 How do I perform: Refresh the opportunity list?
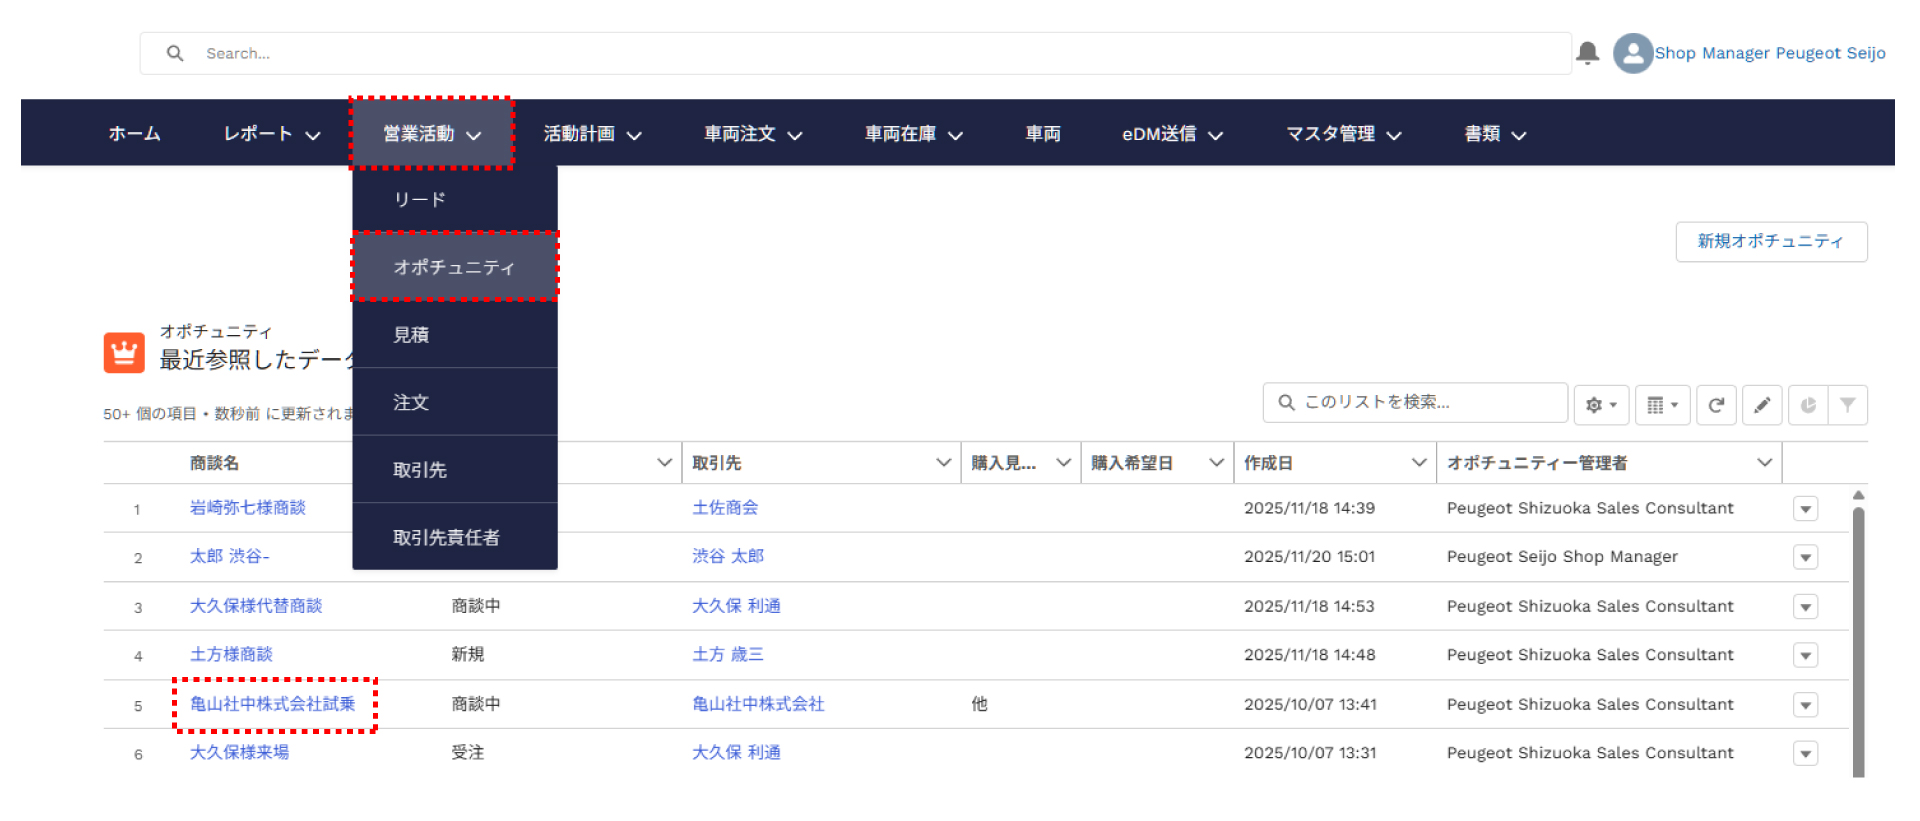pos(1716,405)
